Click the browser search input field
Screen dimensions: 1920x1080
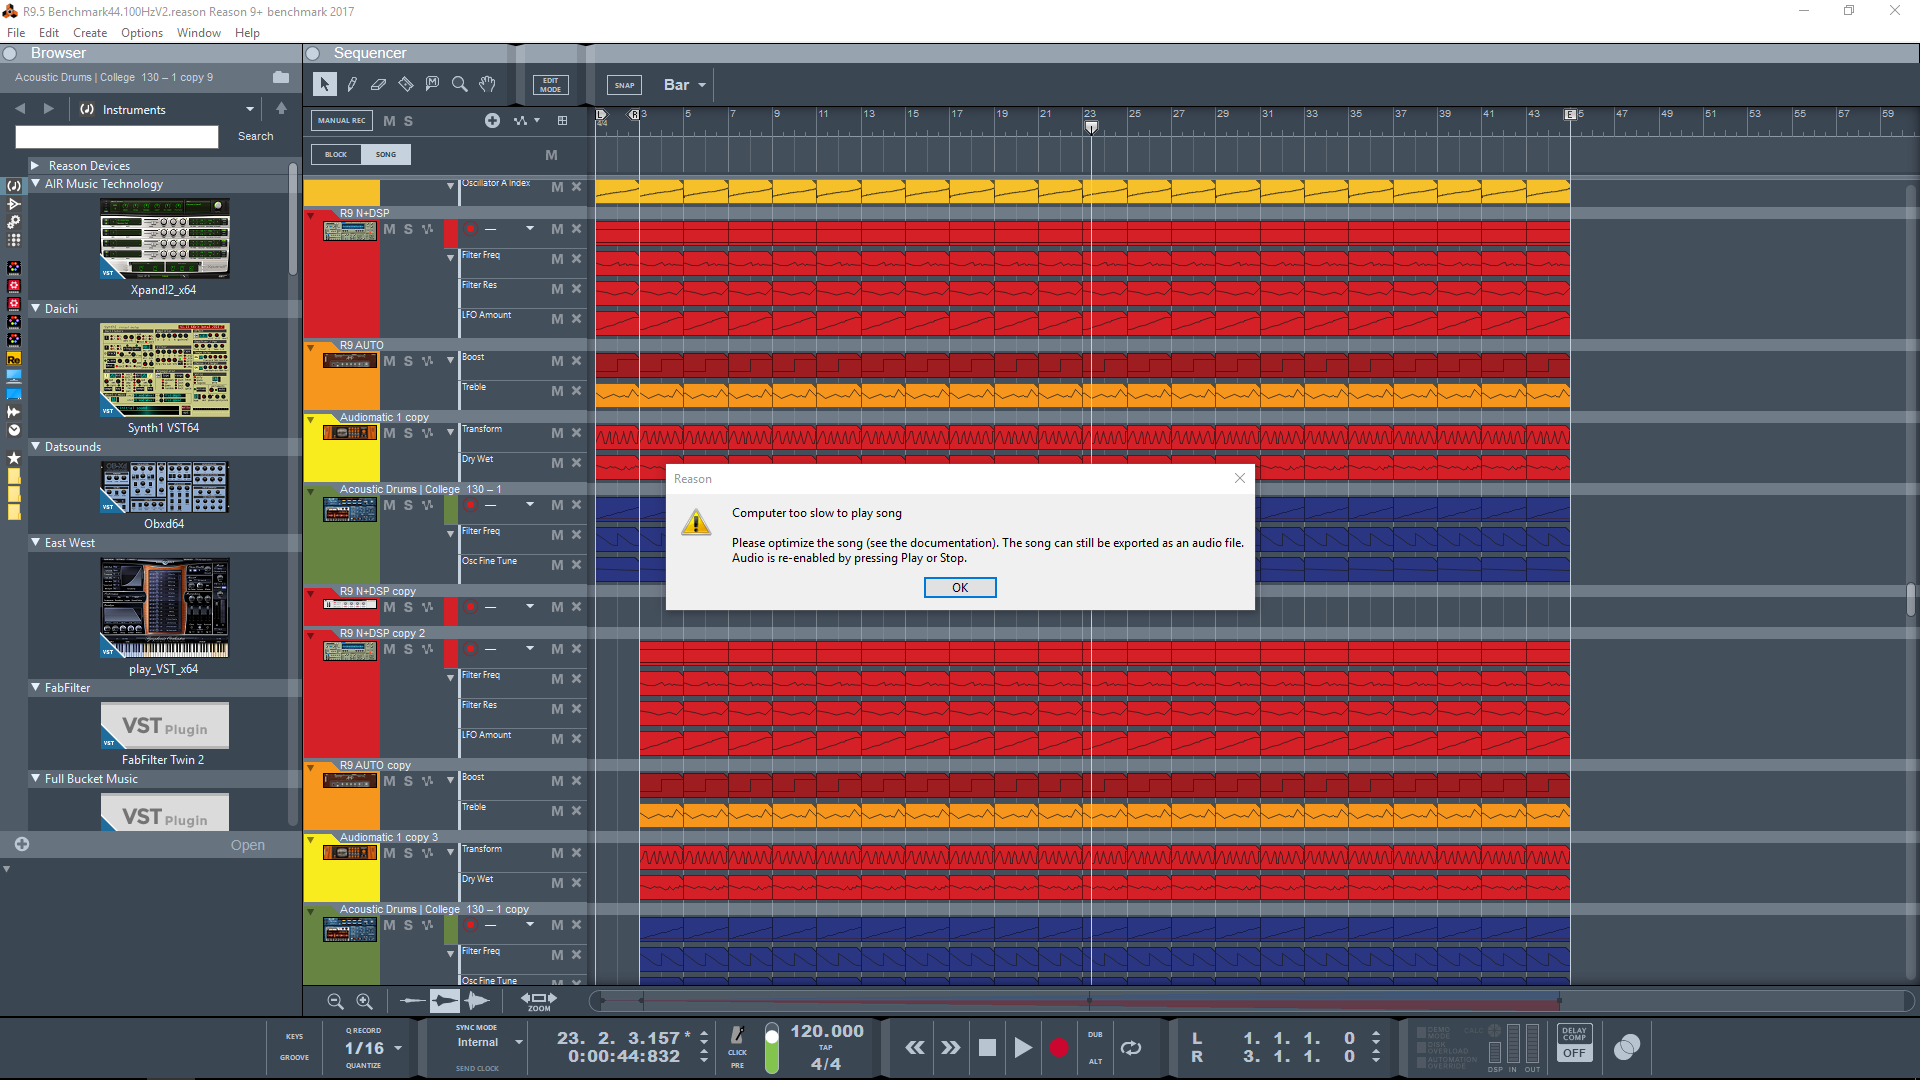pyautogui.click(x=117, y=137)
